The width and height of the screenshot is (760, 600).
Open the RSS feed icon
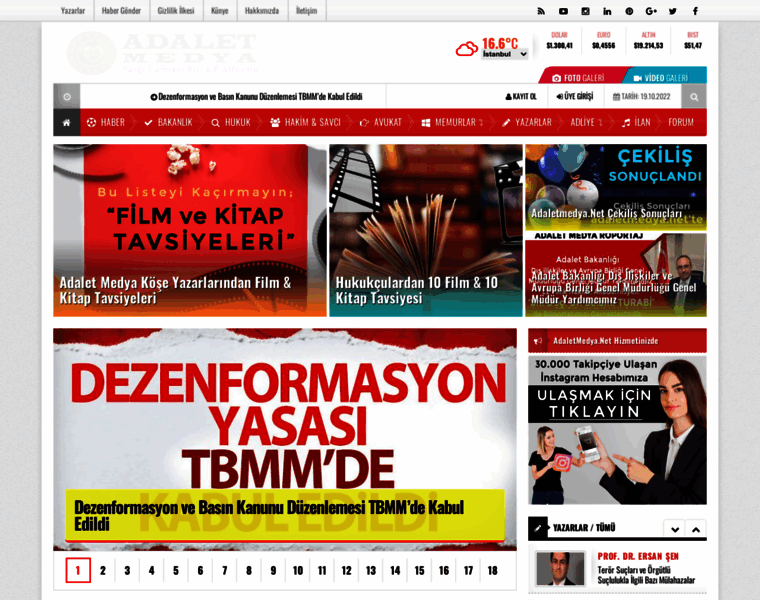coord(541,11)
